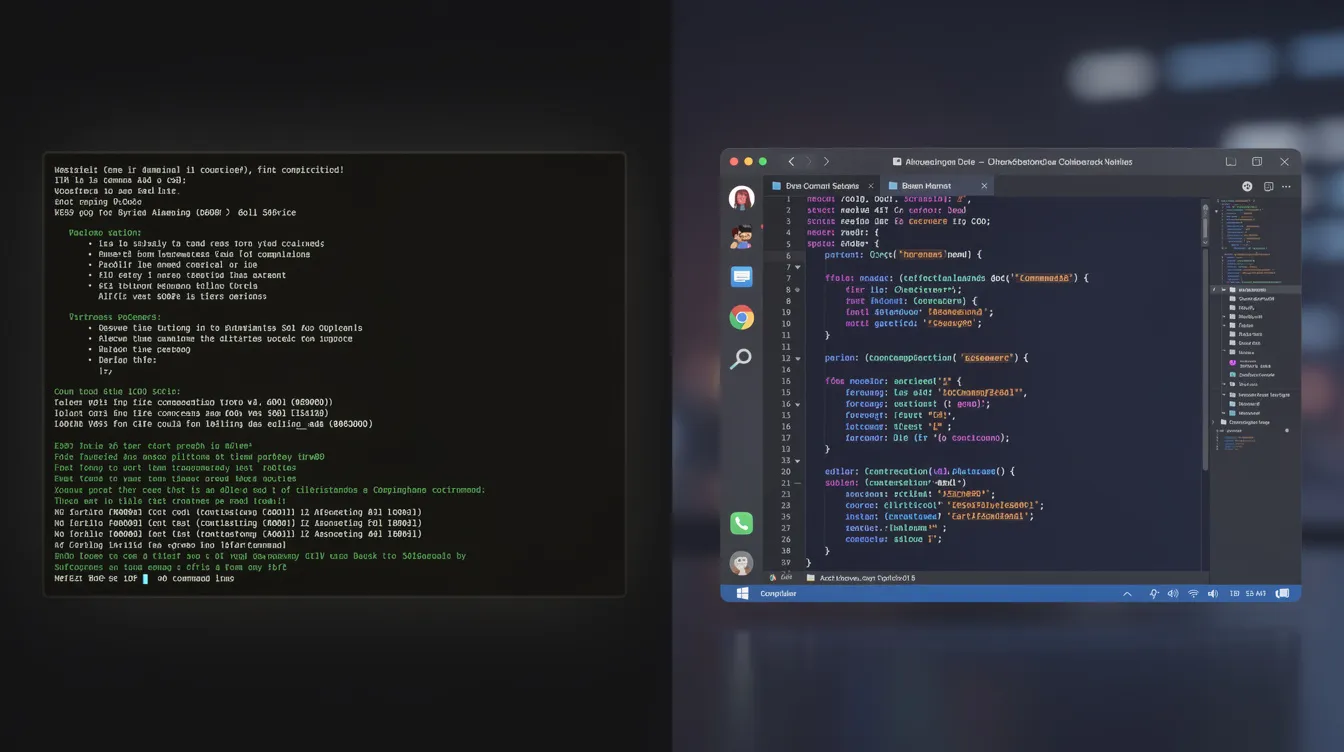Open the red-haired avatar in the editor sidebar
The width and height of the screenshot is (1344, 752).
[x=741, y=198]
